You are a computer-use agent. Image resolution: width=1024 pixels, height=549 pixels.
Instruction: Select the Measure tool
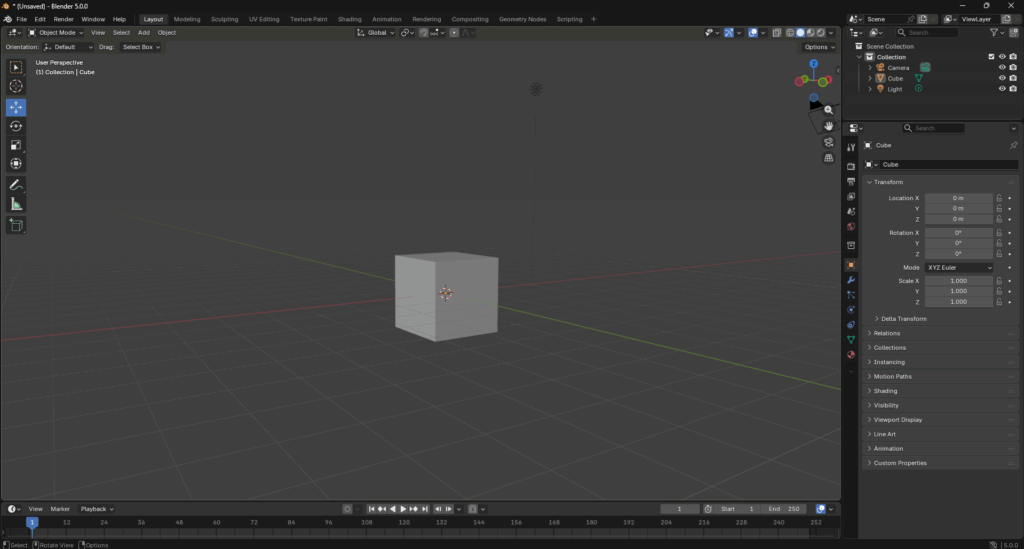coord(16,204)
